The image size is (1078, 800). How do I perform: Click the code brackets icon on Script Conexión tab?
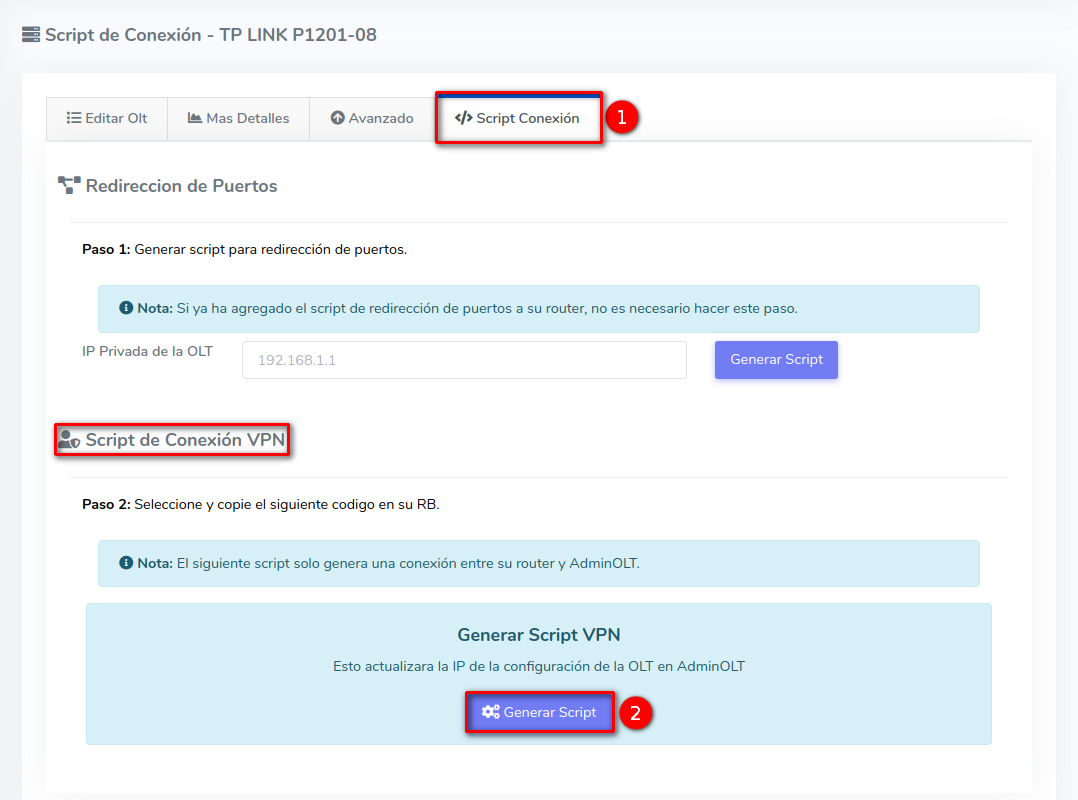(x=463, y=118)
